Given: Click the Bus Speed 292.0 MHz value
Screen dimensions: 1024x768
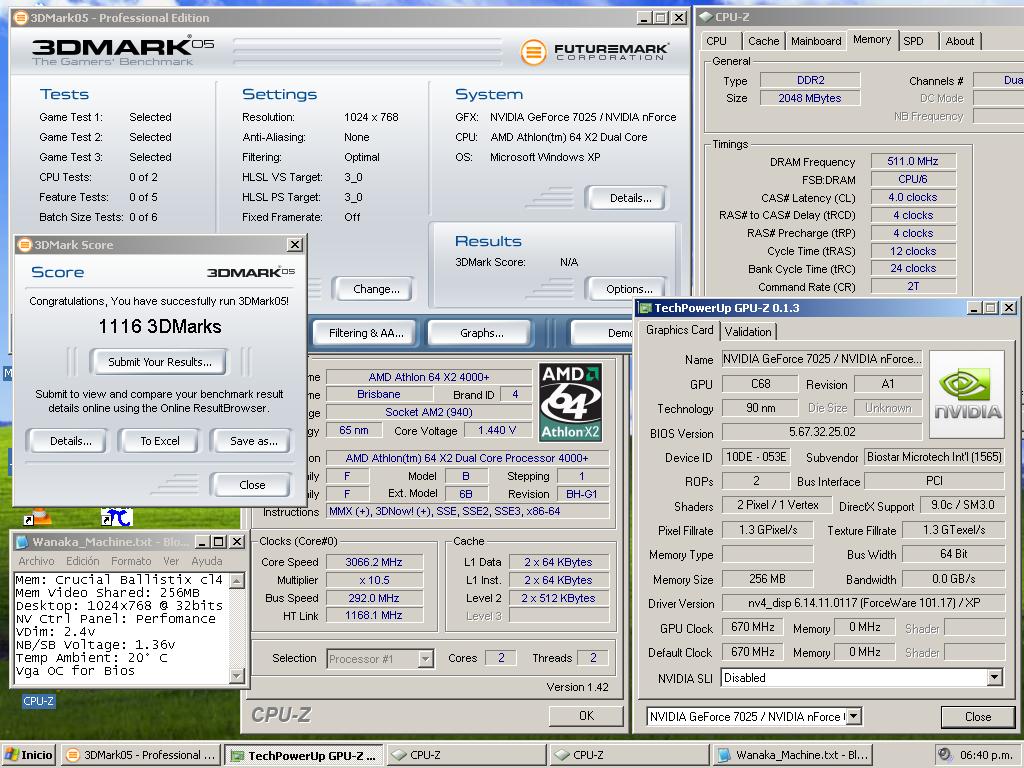Looking at the screenshot, I should click(374, 598).
